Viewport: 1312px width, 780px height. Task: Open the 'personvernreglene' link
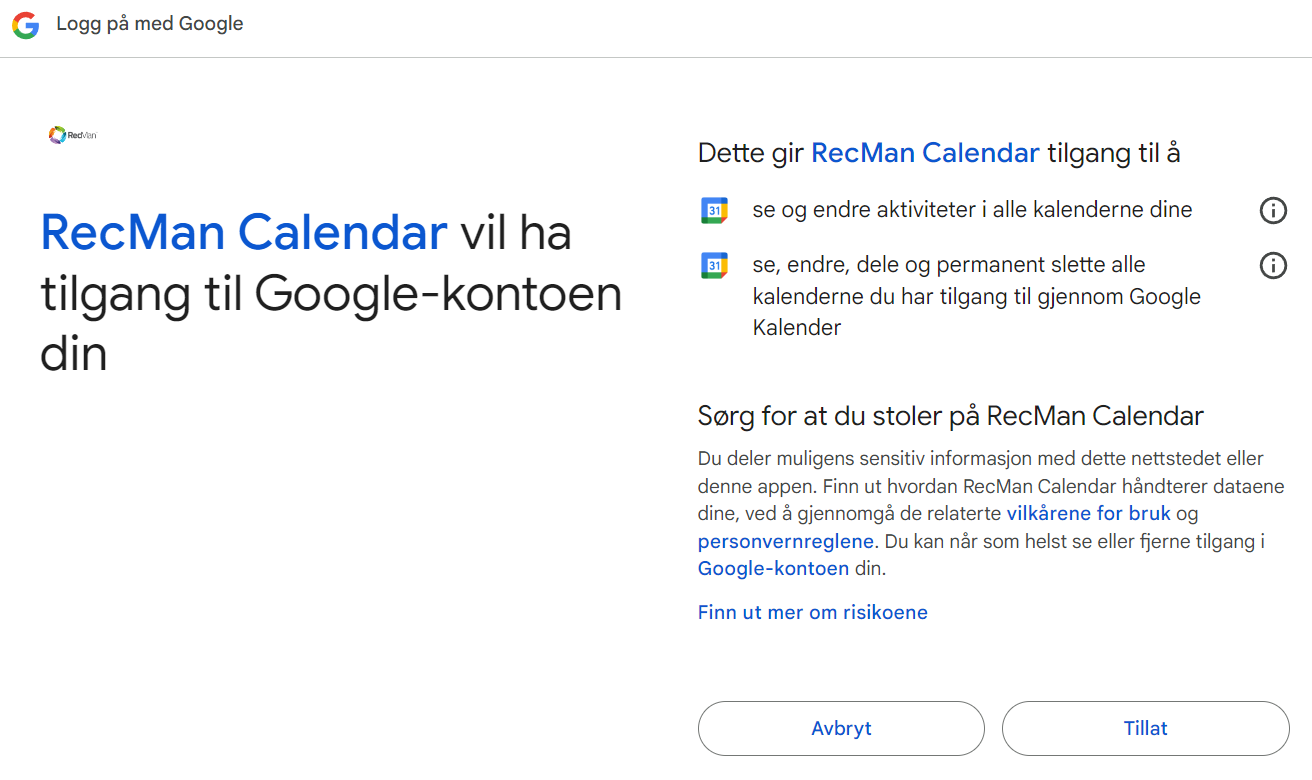pos(786,541)
